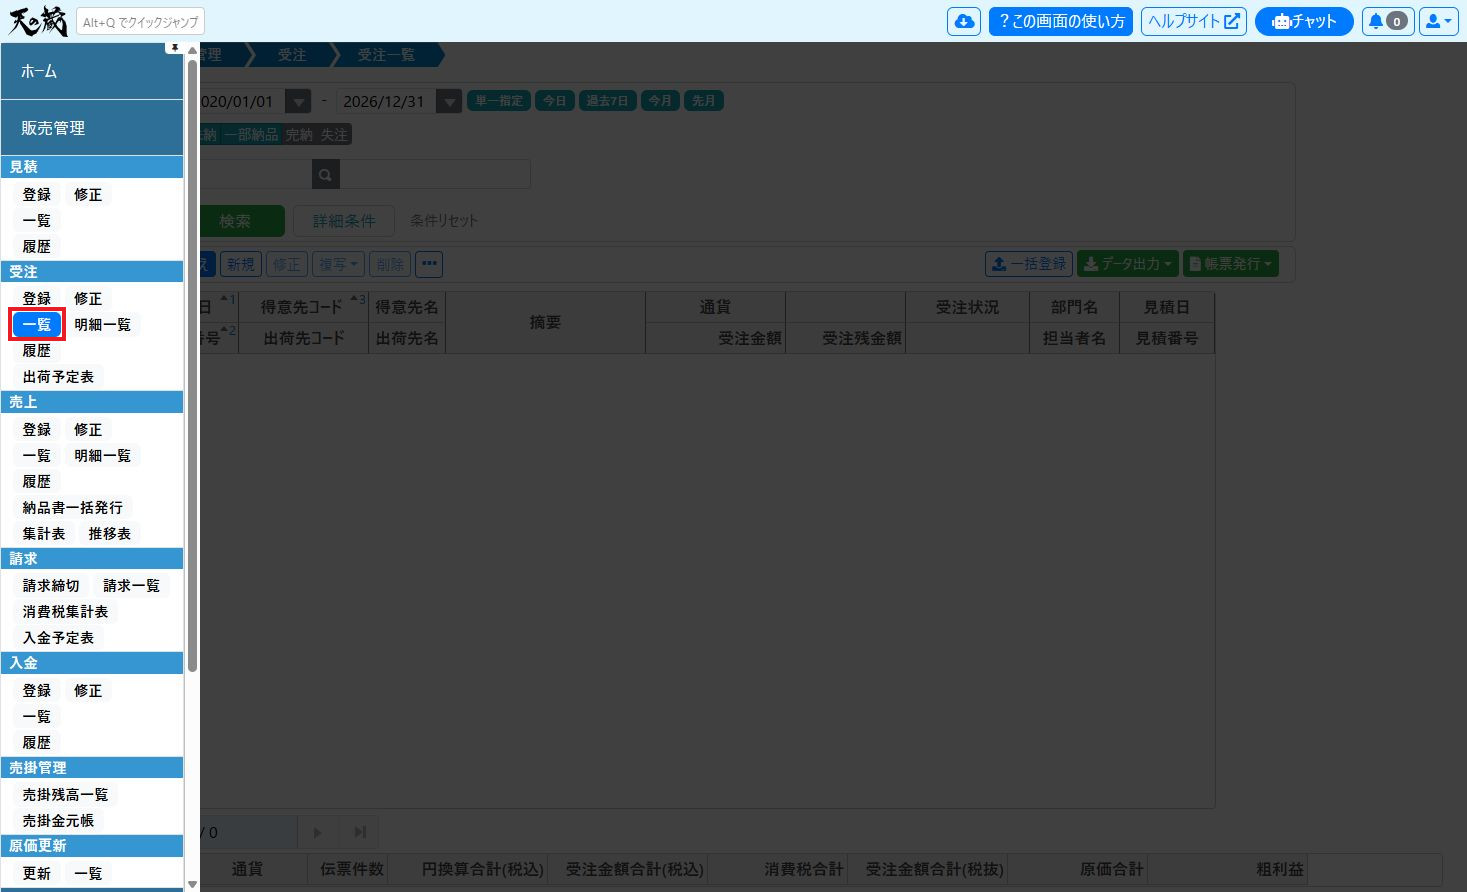Click the 一括登録 upload button
The width and height of the screenshot is (1467, 892).
click(x=1029, y=264)
